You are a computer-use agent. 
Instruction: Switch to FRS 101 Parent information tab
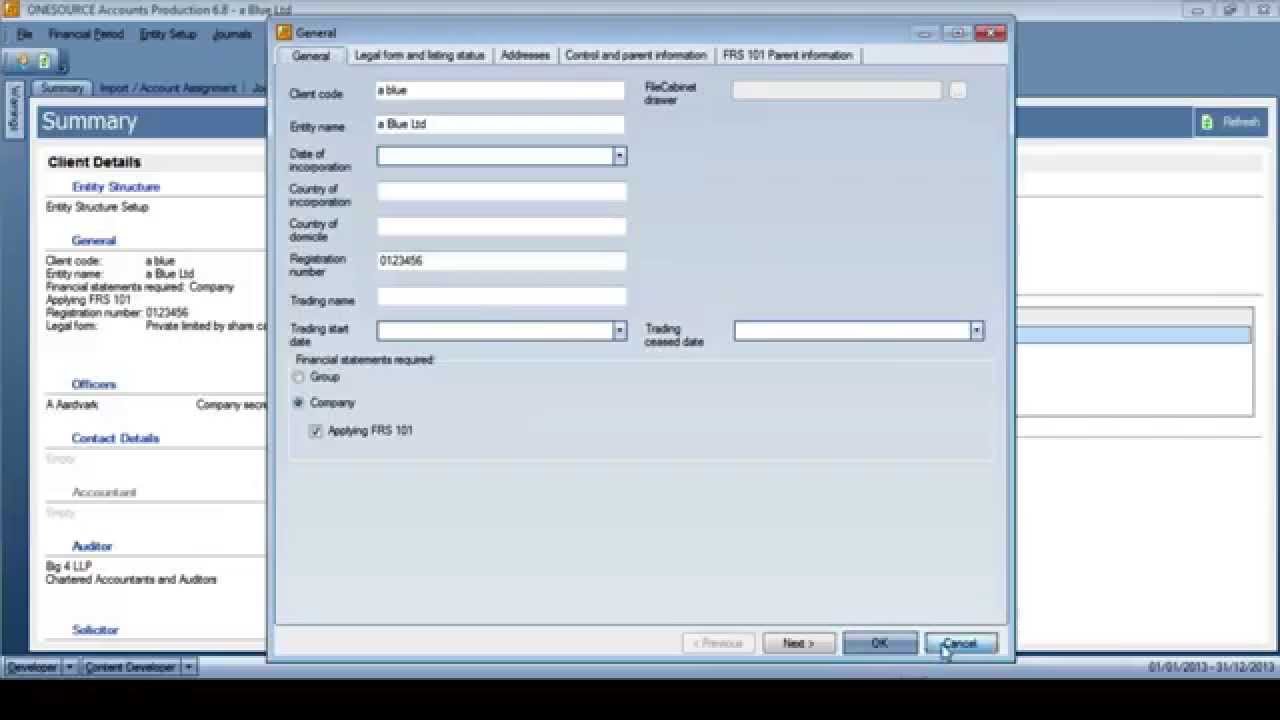[x=788, y=55]
